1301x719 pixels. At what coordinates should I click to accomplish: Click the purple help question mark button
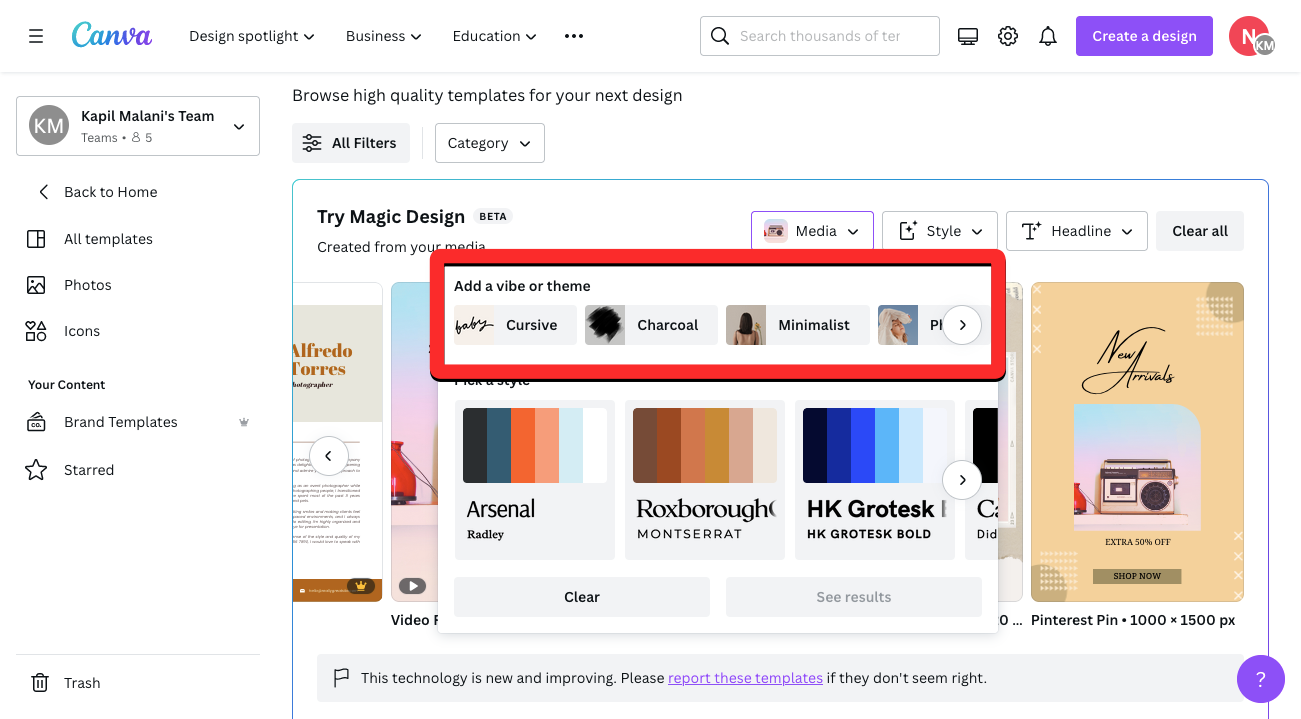coord(1260,679)
